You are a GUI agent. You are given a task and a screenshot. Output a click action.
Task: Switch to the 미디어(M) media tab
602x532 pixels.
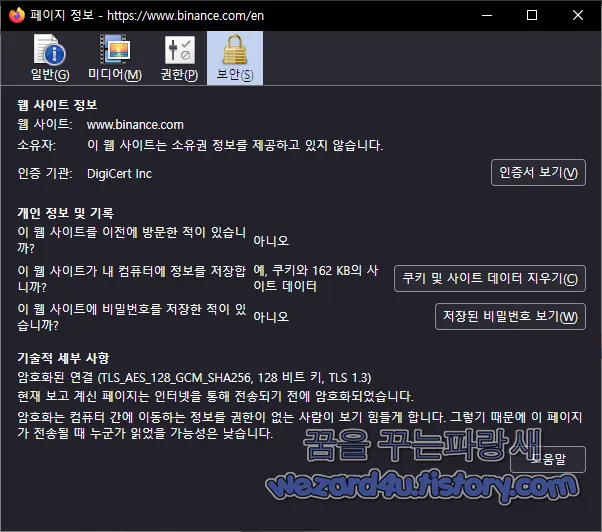pyautogui.click(x=115, y=58)
